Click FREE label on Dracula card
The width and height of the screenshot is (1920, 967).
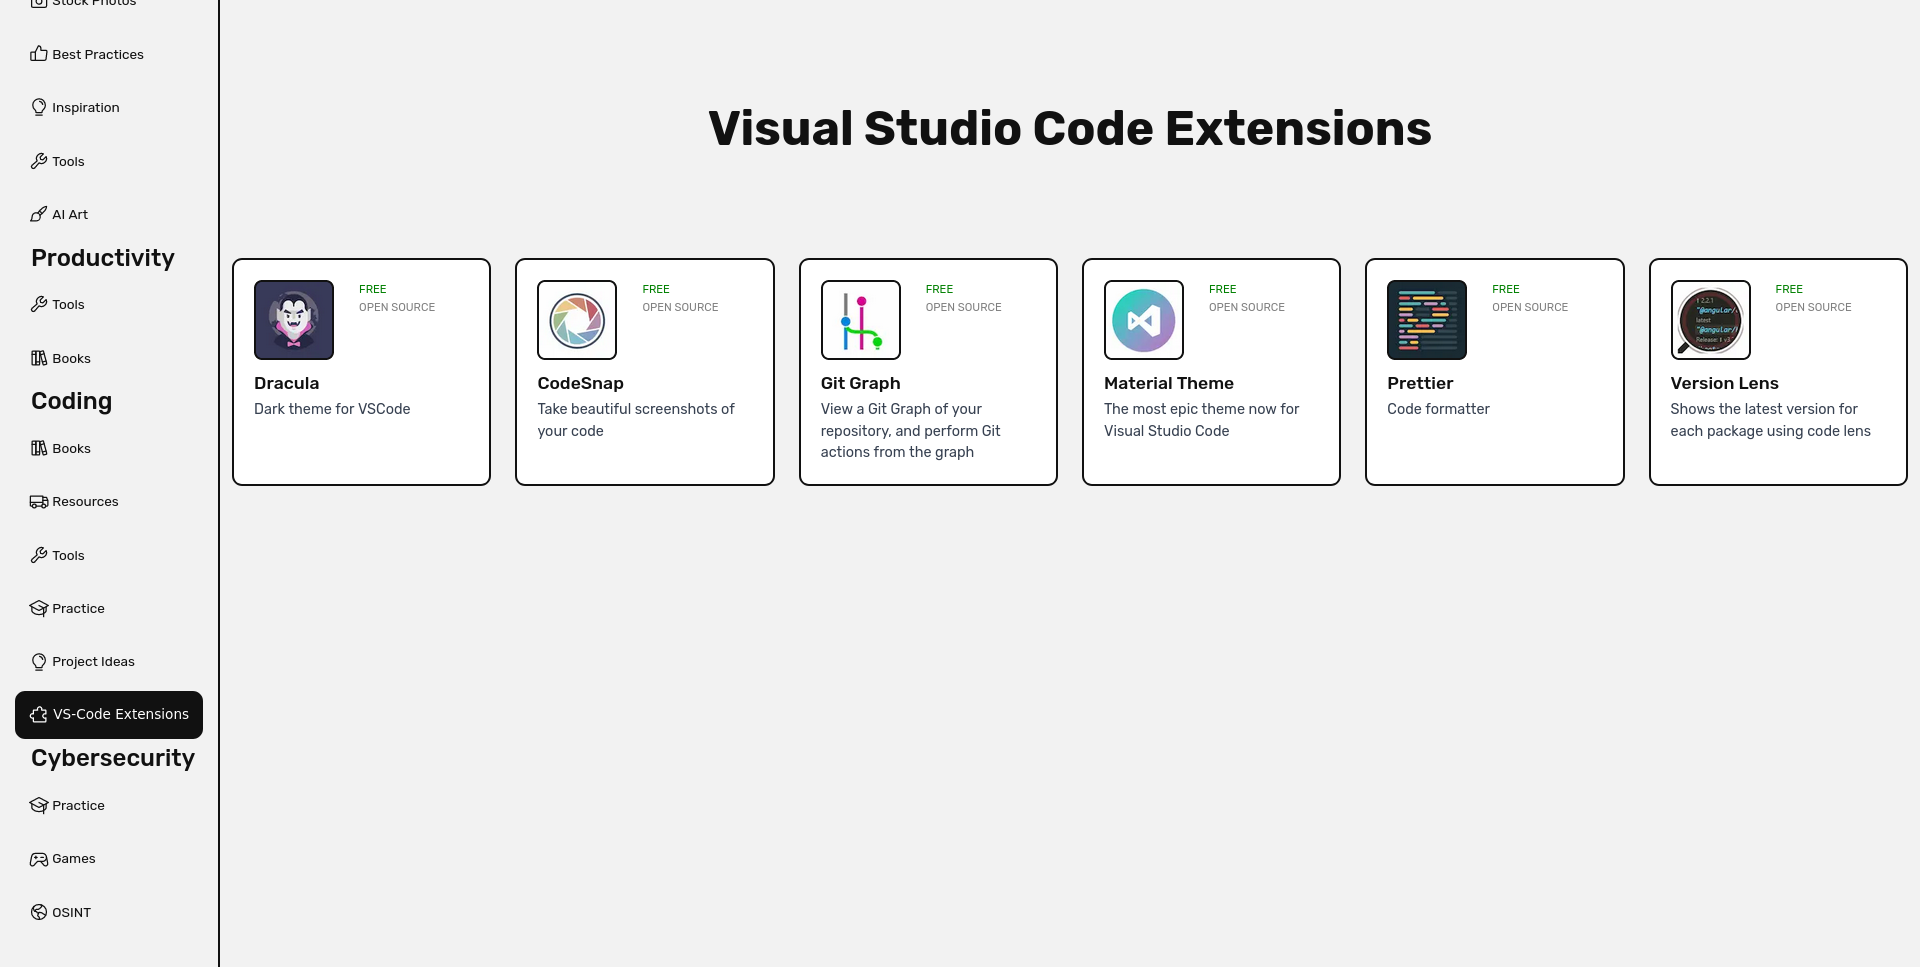click(372, 289)
